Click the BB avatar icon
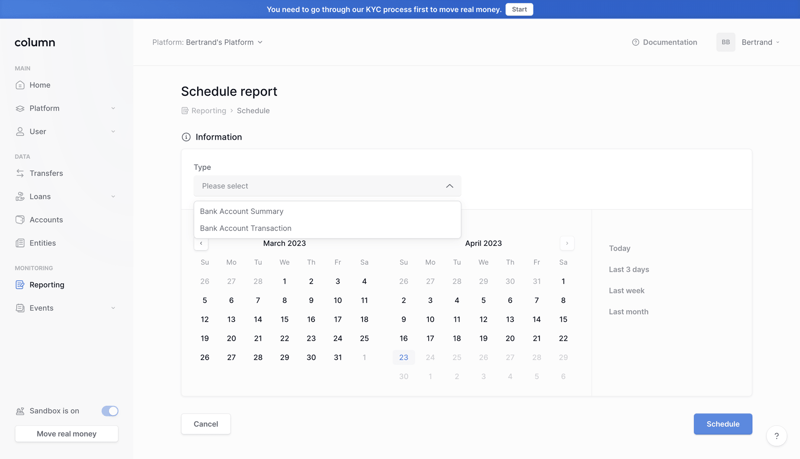 pos(726,42)
